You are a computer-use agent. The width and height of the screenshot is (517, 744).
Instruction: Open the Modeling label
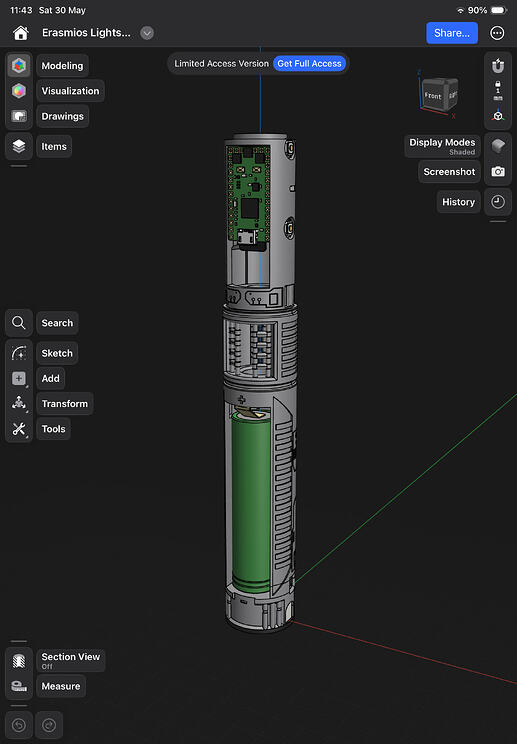[62, 65]
